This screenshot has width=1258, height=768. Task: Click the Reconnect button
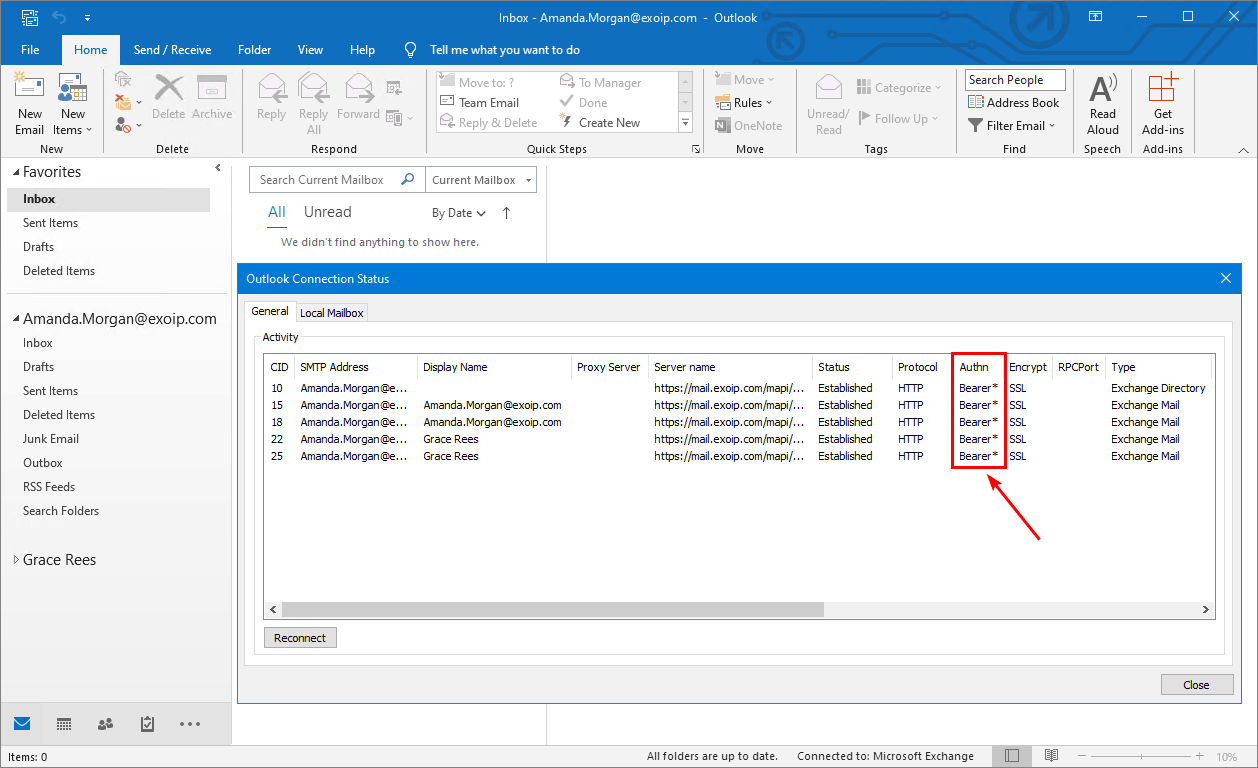click(300, 638)
